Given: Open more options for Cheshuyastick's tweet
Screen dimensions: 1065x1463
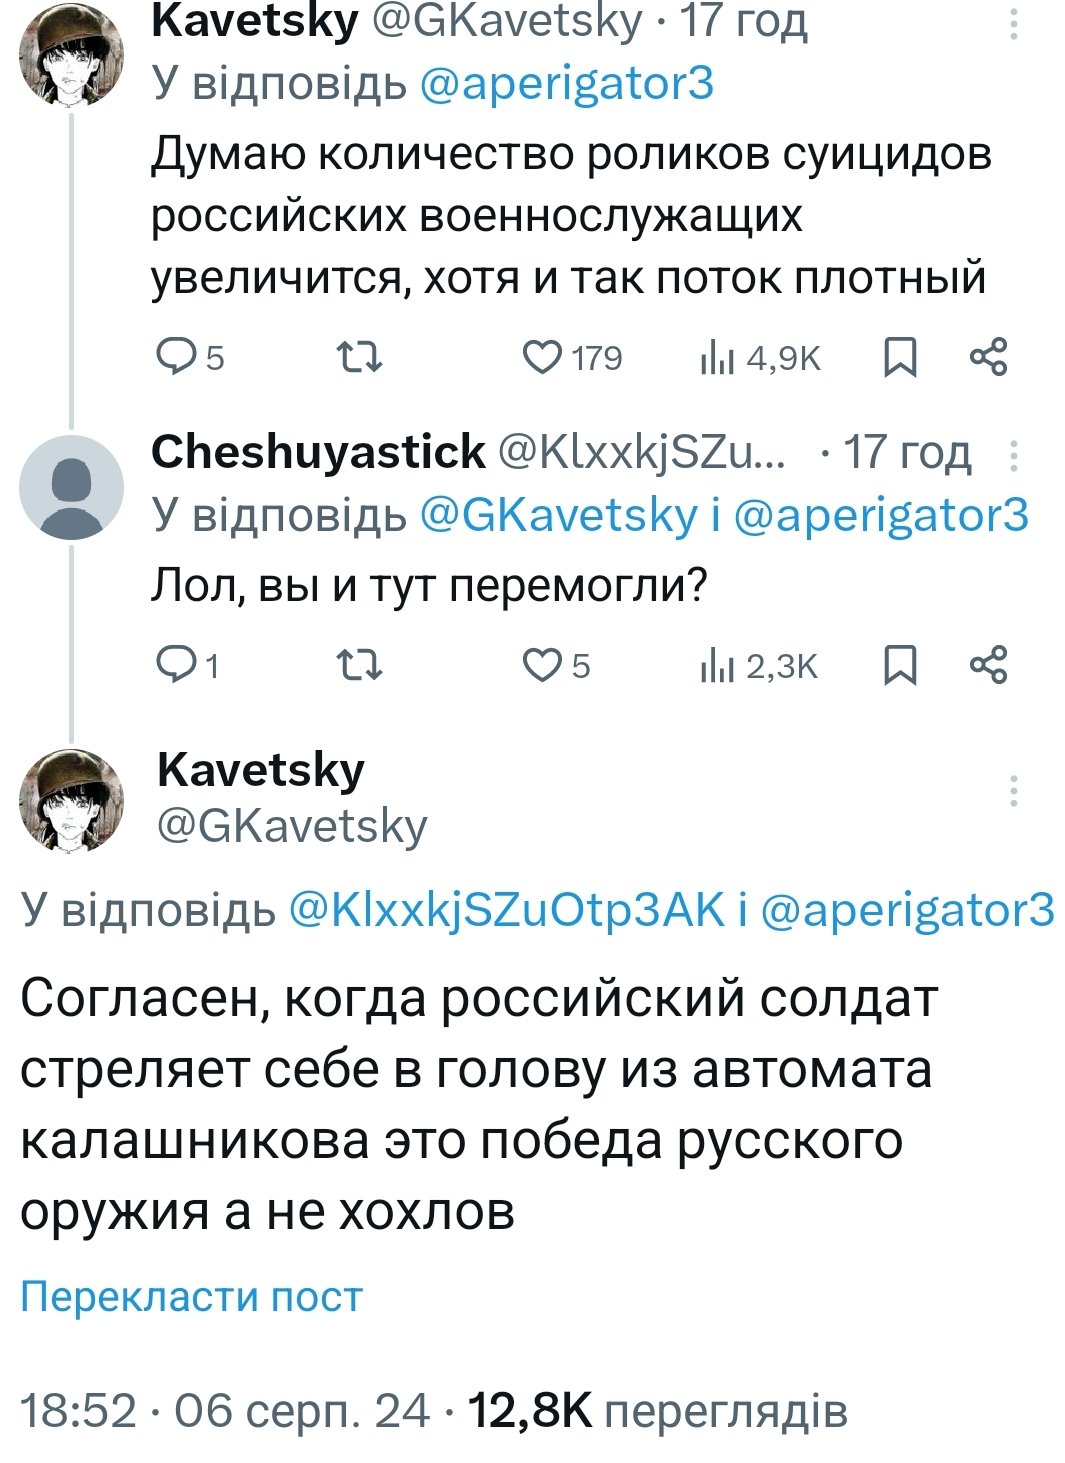Looking at the screenshot, I should click(x=1013, y=455).
